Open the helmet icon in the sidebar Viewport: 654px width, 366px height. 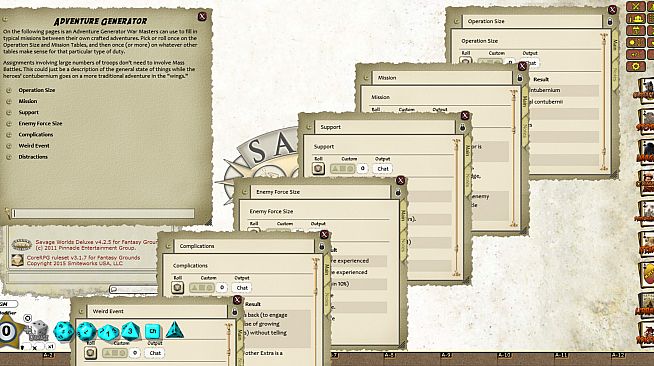[x=635, y=18]
